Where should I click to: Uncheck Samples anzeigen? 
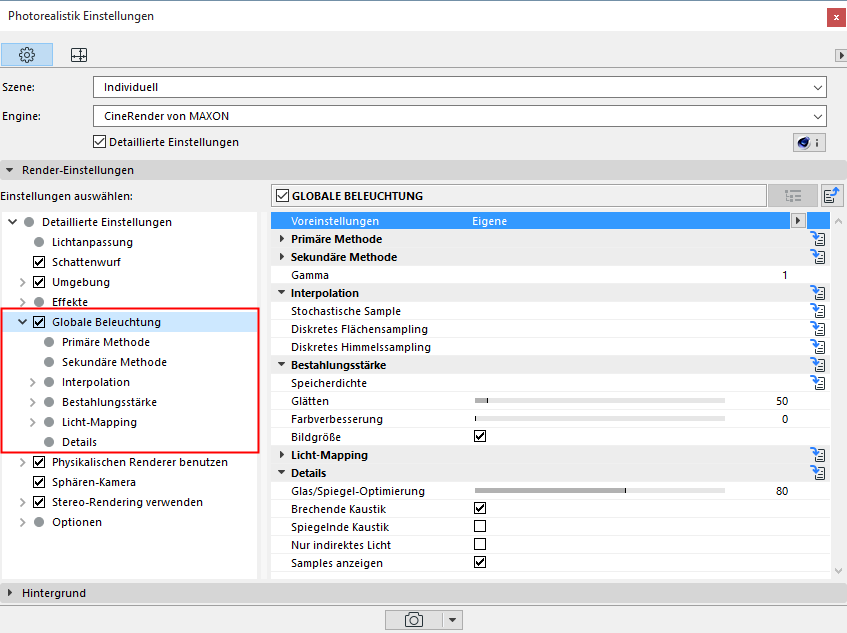point(480,562)
